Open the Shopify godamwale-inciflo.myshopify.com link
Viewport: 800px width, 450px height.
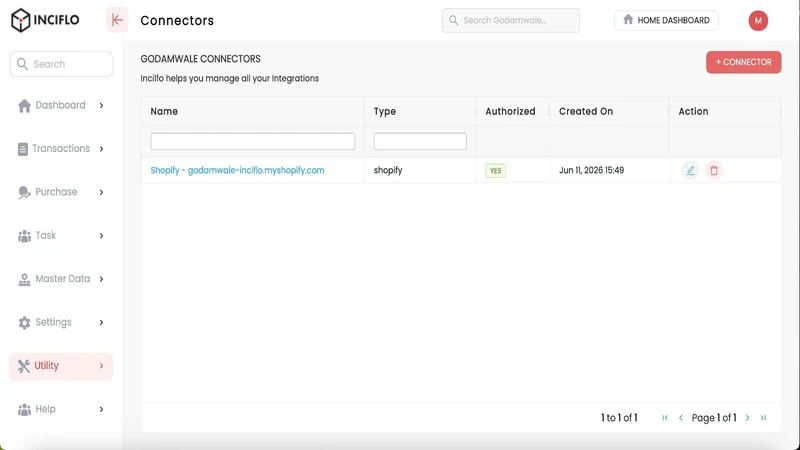coord(237,170)
